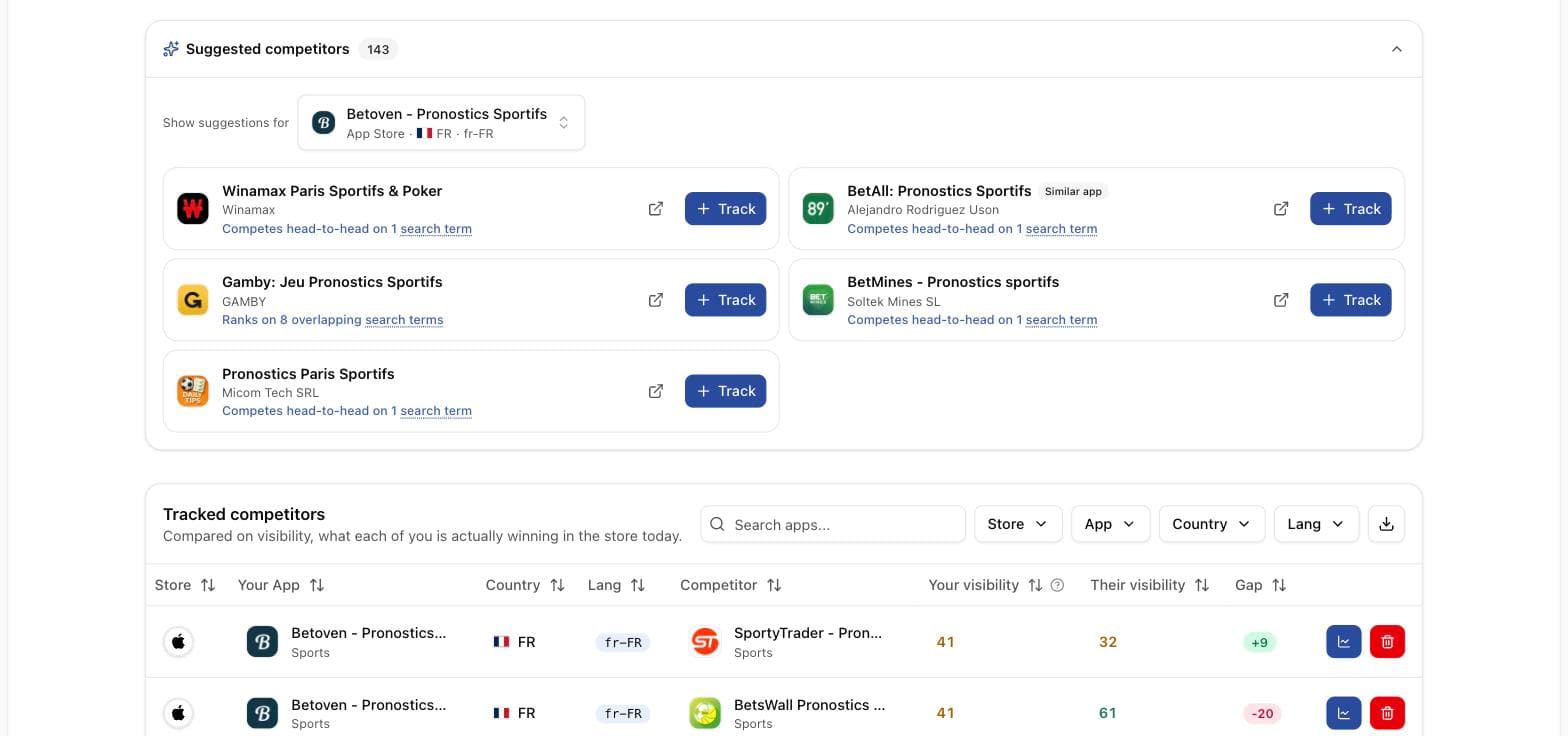Click the Pronostics Paris Sportifs Daily Tips icon
Screen dimensions: 1568x736
tap(193, 391)
